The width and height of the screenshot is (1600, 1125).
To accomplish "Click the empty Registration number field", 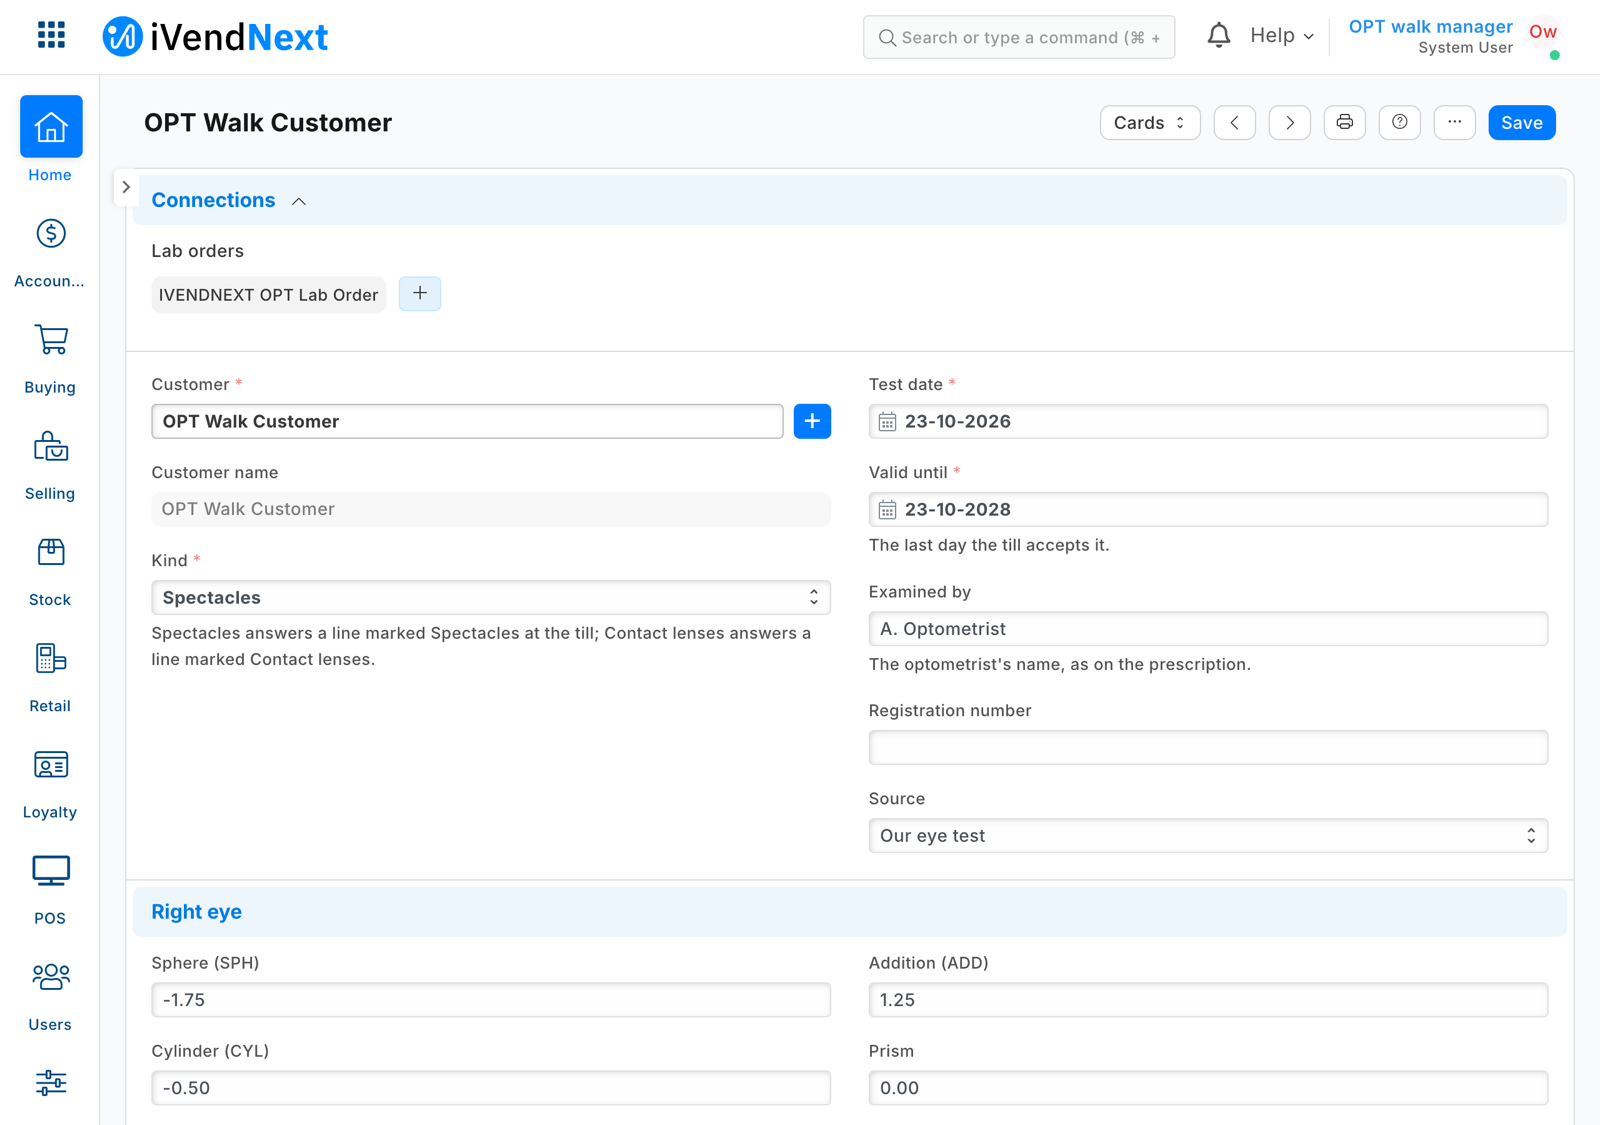I will click(x=1208, y=747).
